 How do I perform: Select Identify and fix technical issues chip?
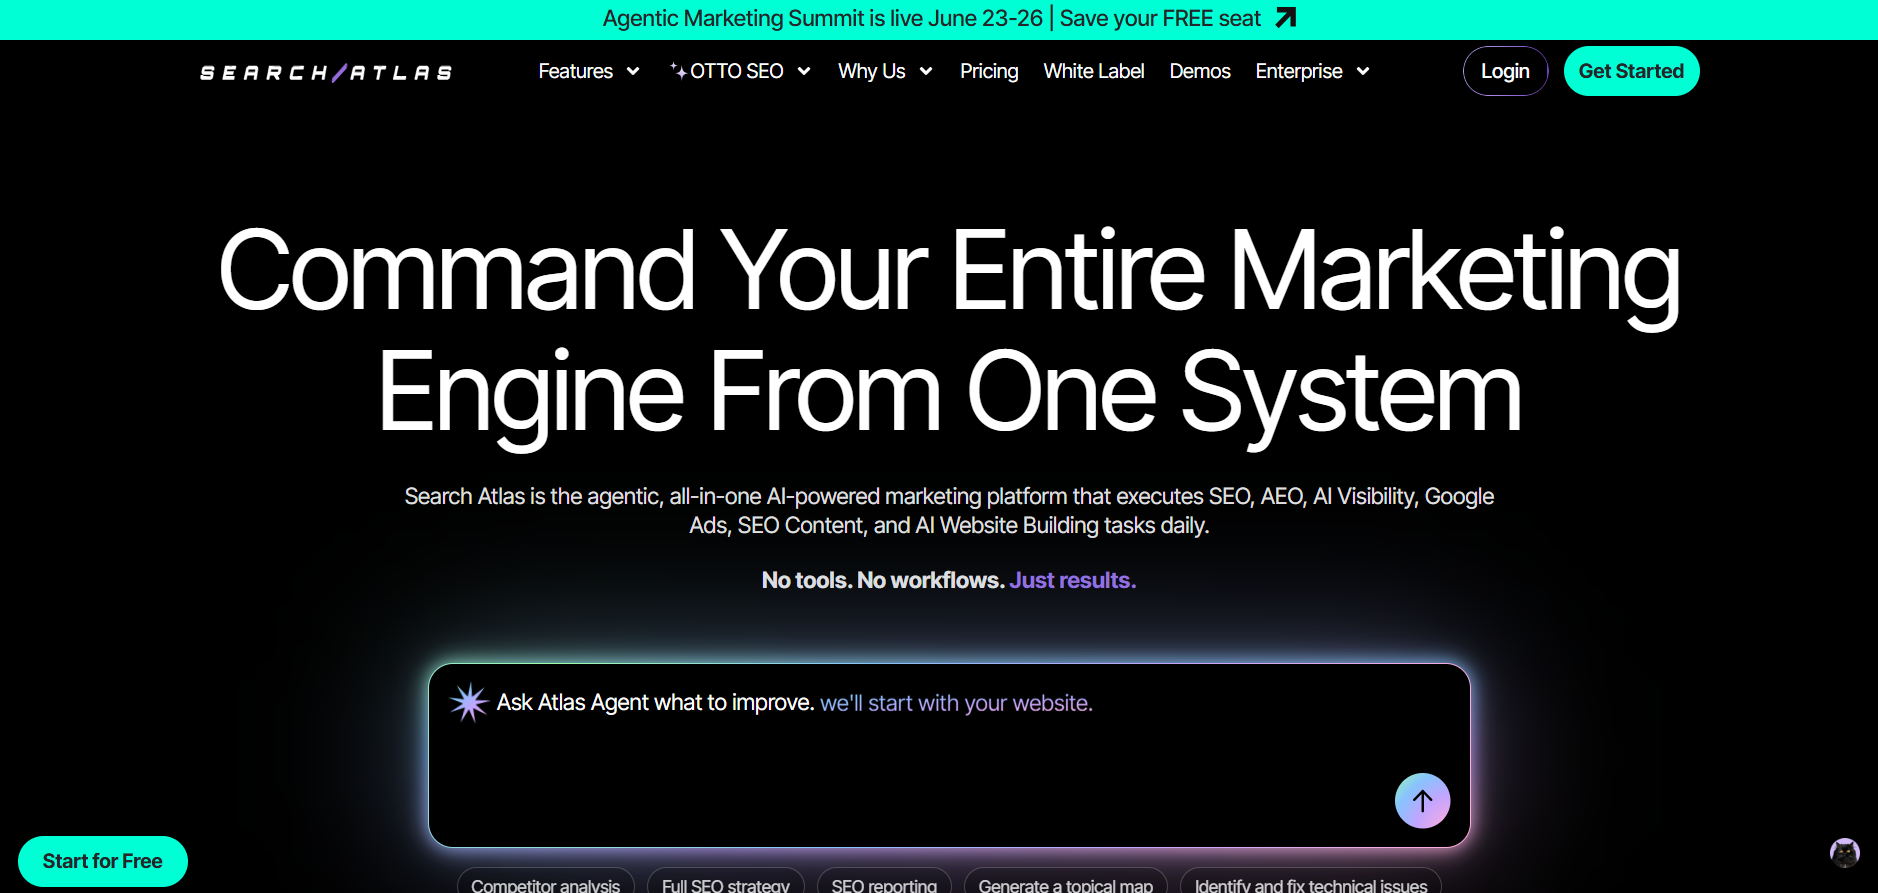(1311, 881)
